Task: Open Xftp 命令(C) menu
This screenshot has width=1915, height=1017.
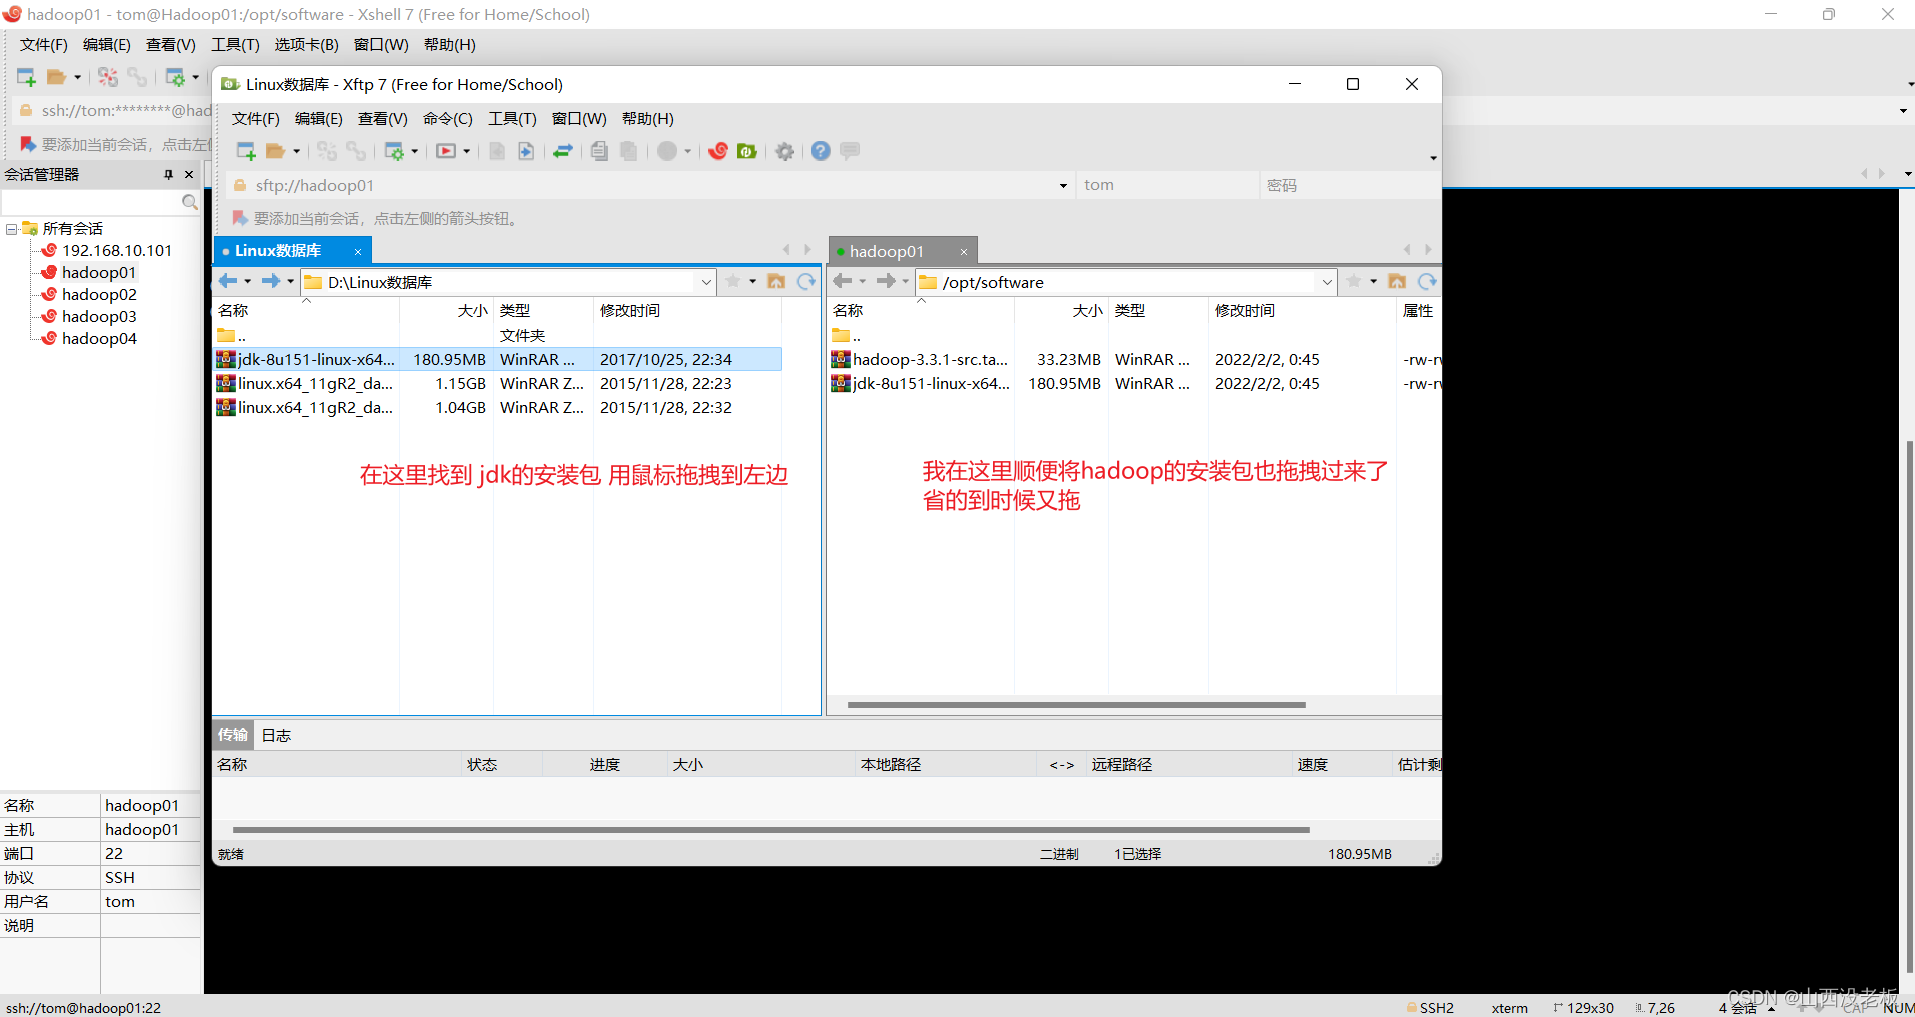Action: click(x=448, y=119)
